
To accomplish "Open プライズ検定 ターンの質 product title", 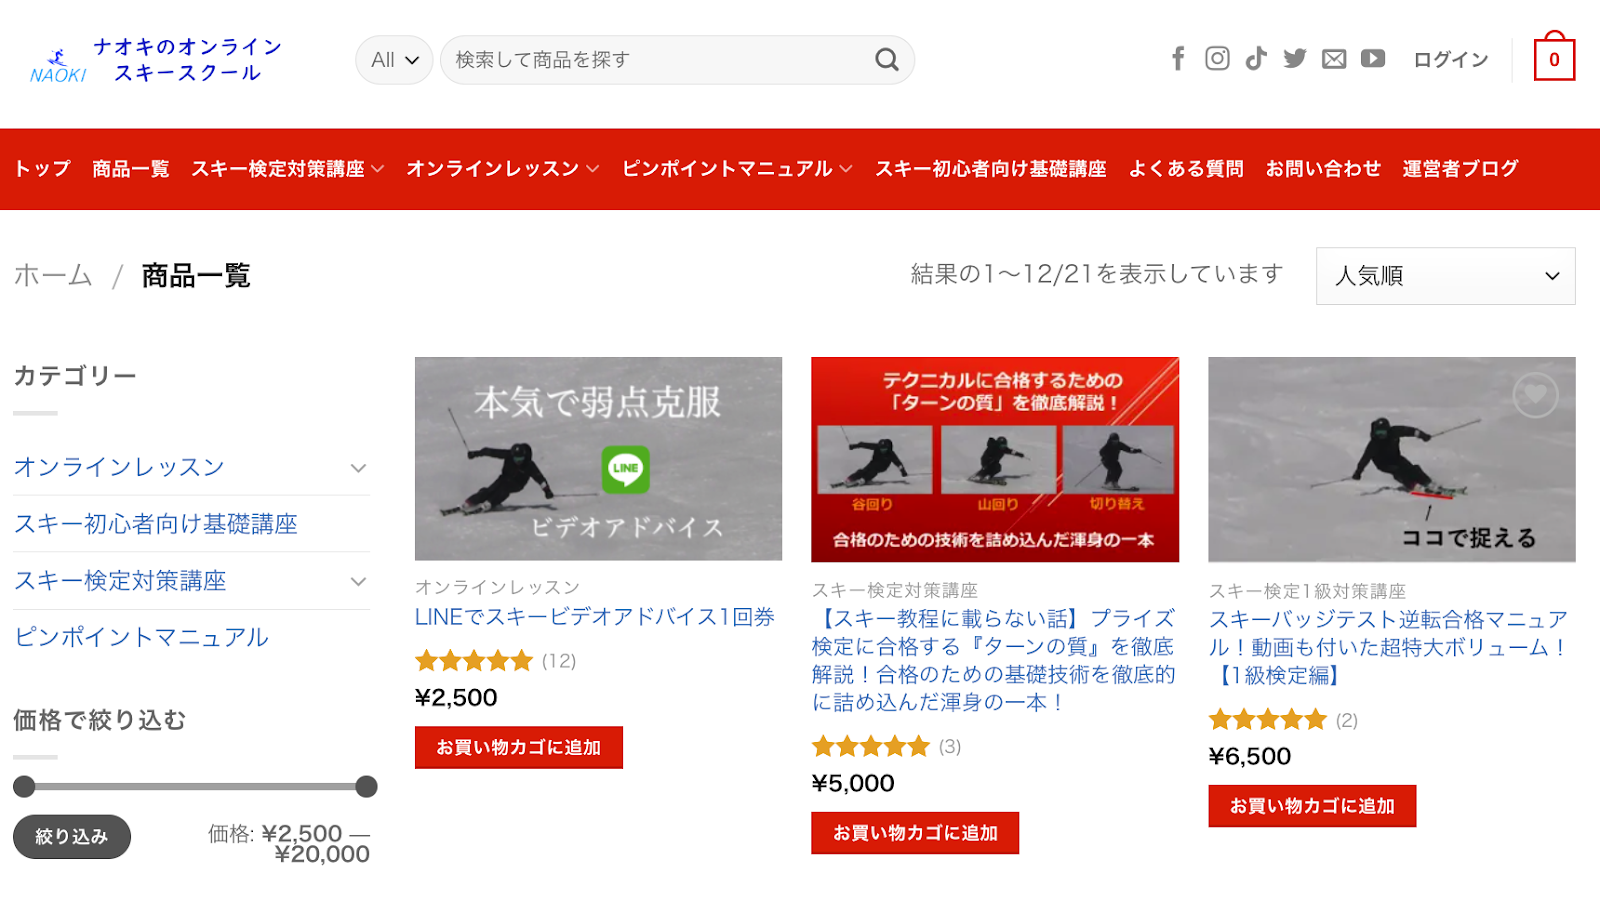I will pos(993,660).
